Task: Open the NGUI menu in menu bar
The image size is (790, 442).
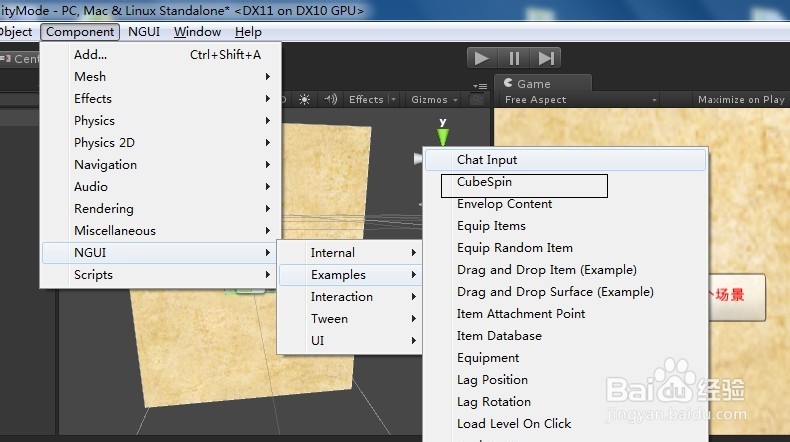Action: (144, 32)
